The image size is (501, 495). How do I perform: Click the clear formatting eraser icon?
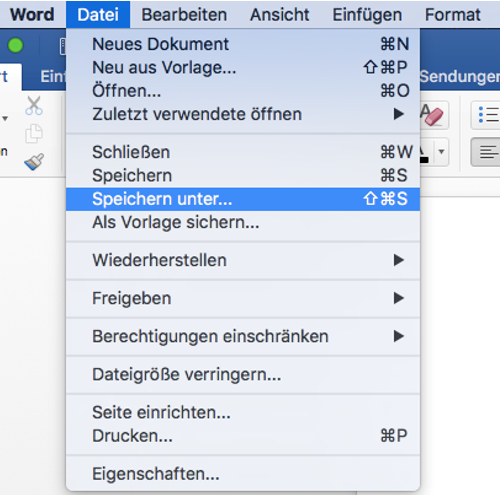433,115
